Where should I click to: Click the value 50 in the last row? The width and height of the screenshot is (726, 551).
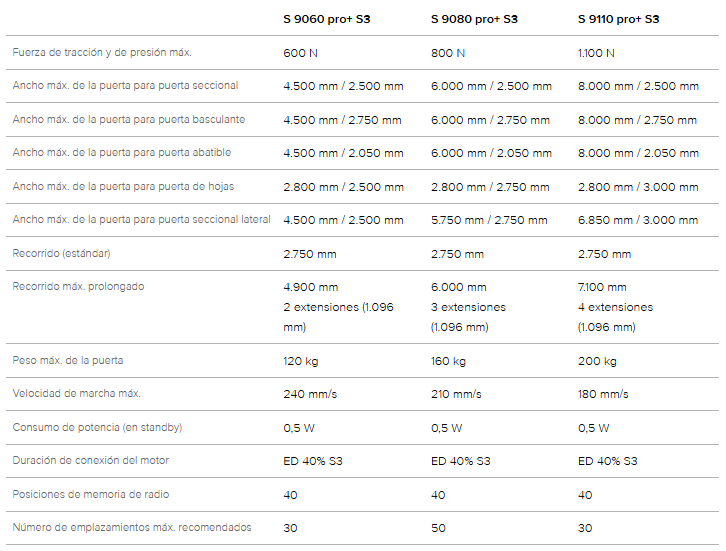(438, 528)
